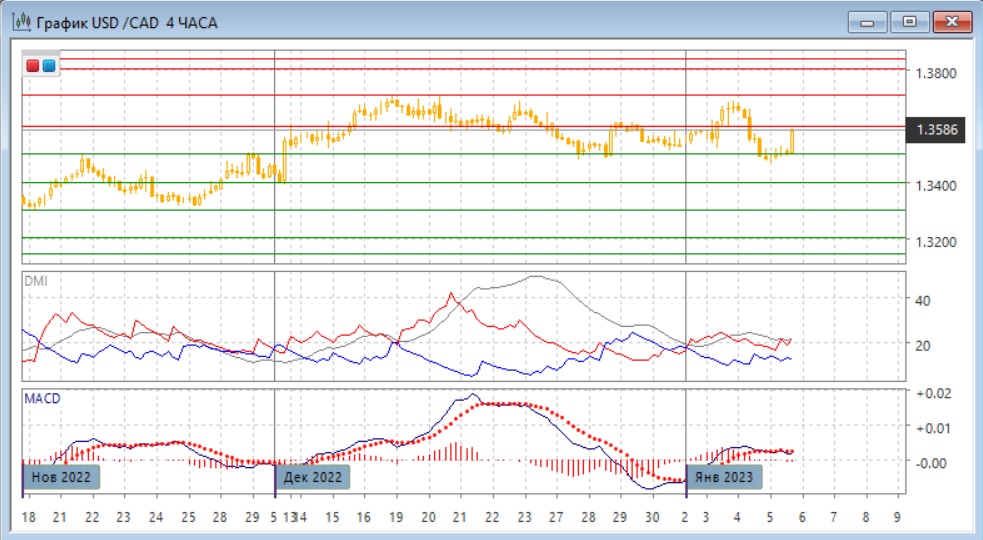Click the last candlestick on price chart
983x540 pixels.
[792, 141]
